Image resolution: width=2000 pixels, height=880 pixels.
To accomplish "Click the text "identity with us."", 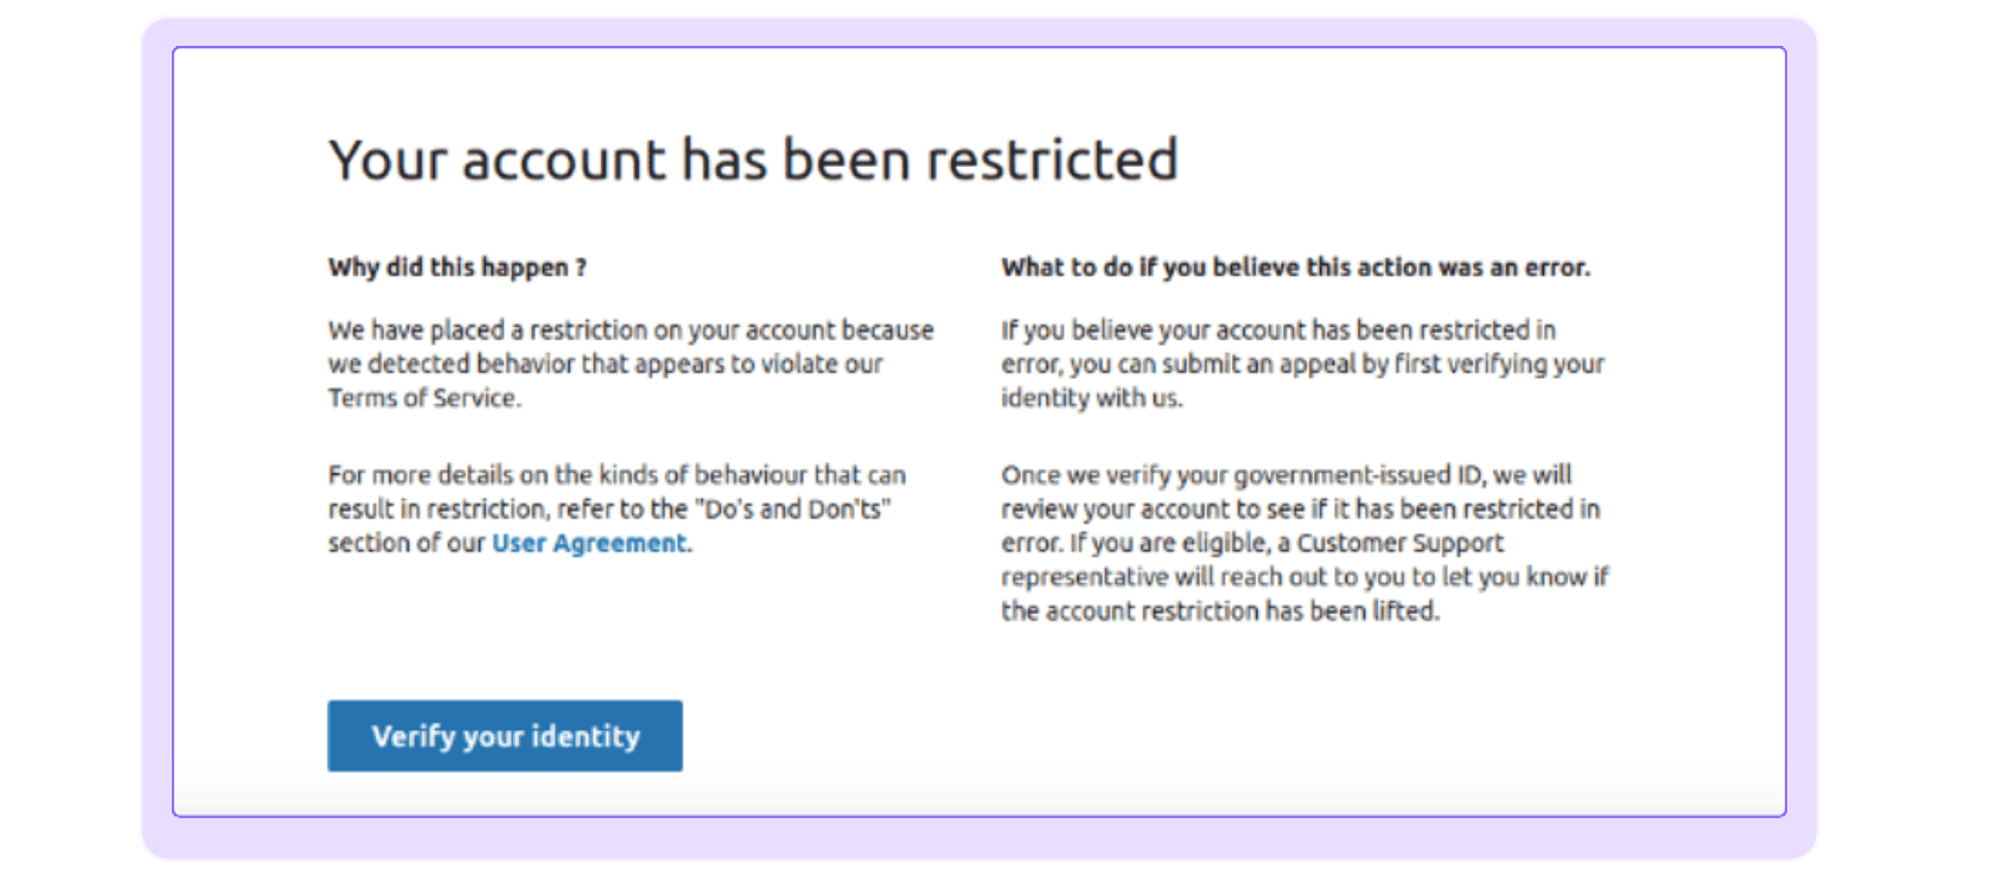I will coord(1092,398).
